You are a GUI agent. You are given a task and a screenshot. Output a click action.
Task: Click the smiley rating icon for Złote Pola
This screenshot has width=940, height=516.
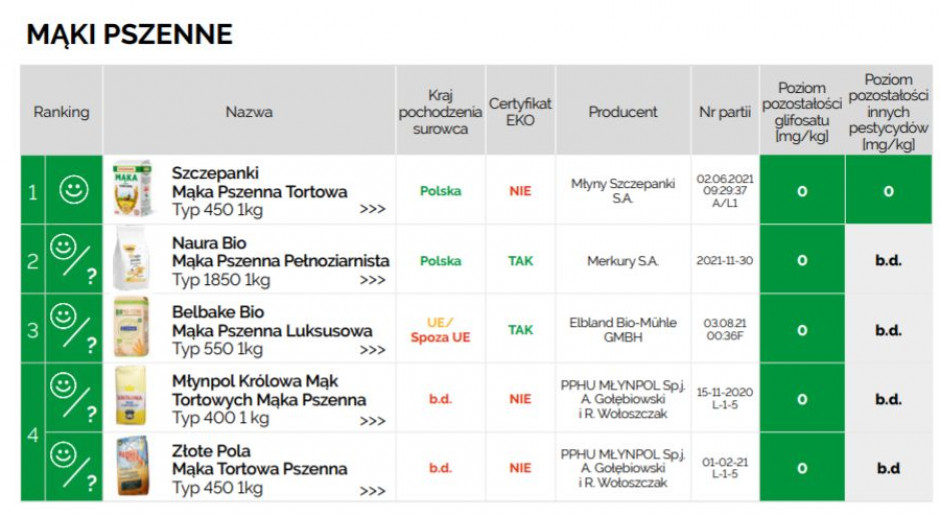coord(74,467)
